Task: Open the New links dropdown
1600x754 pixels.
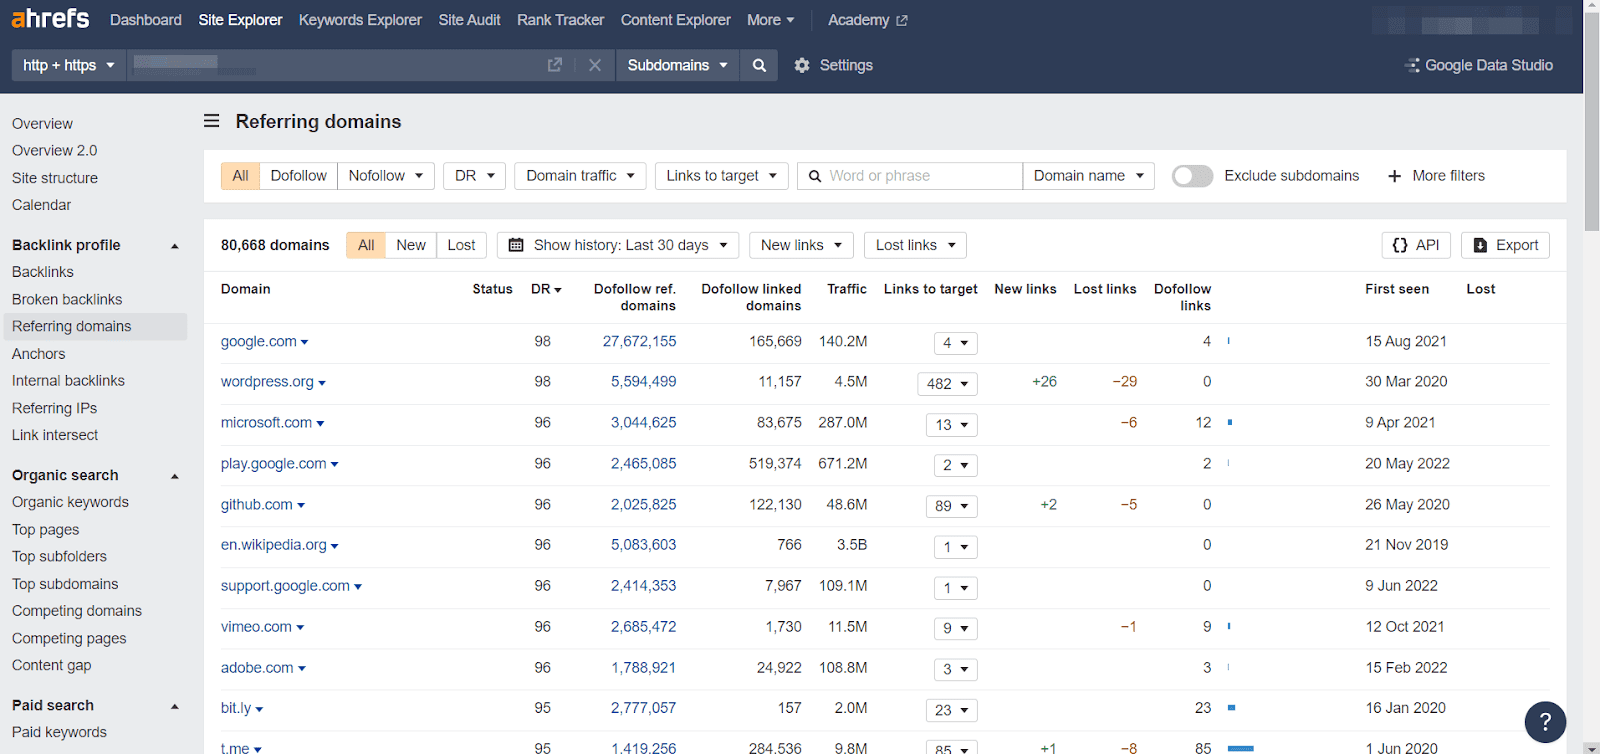Action: pyautogui.click(x=801, y=245)
